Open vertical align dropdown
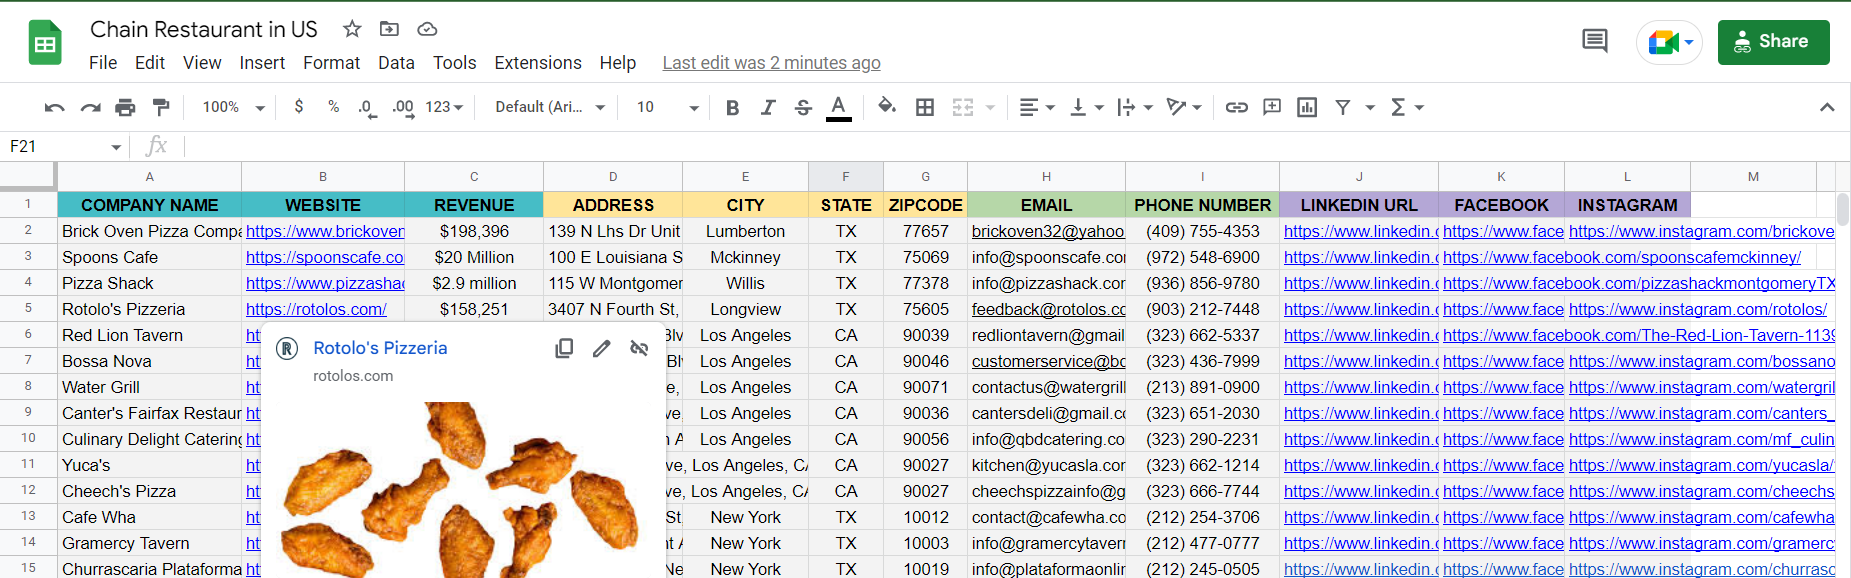This screenshot has height=578, width=1851. click(1086, 107)
